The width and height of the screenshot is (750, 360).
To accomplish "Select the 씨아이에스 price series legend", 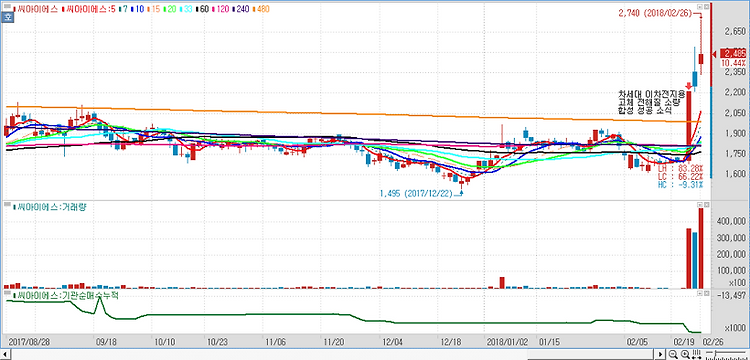I will [x=35, y=9].
